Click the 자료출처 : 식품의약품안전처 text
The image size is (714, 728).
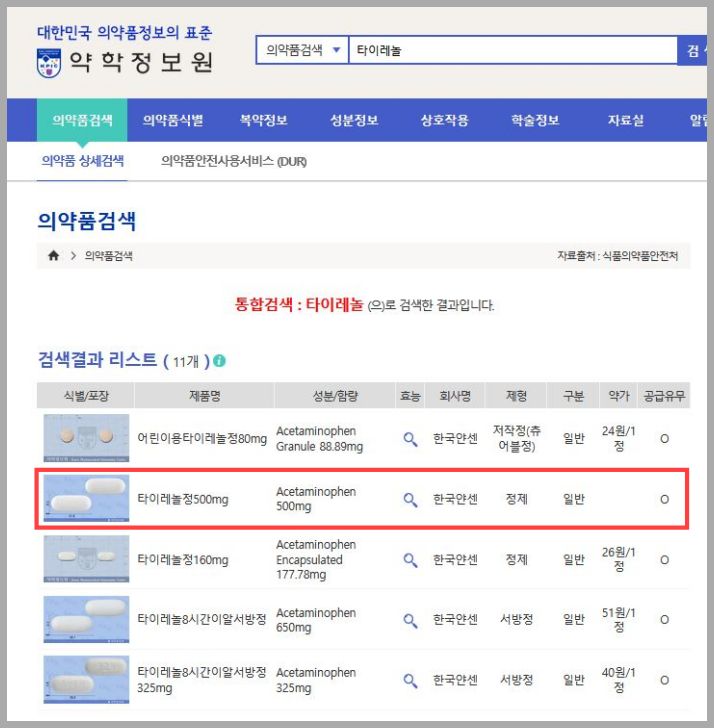pos(617,256)
